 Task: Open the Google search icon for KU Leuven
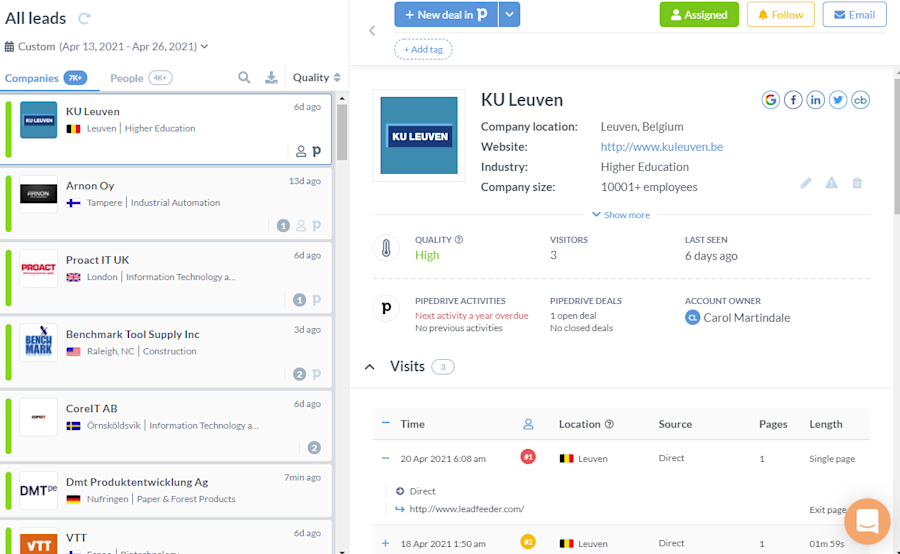[x=770, y=100]
